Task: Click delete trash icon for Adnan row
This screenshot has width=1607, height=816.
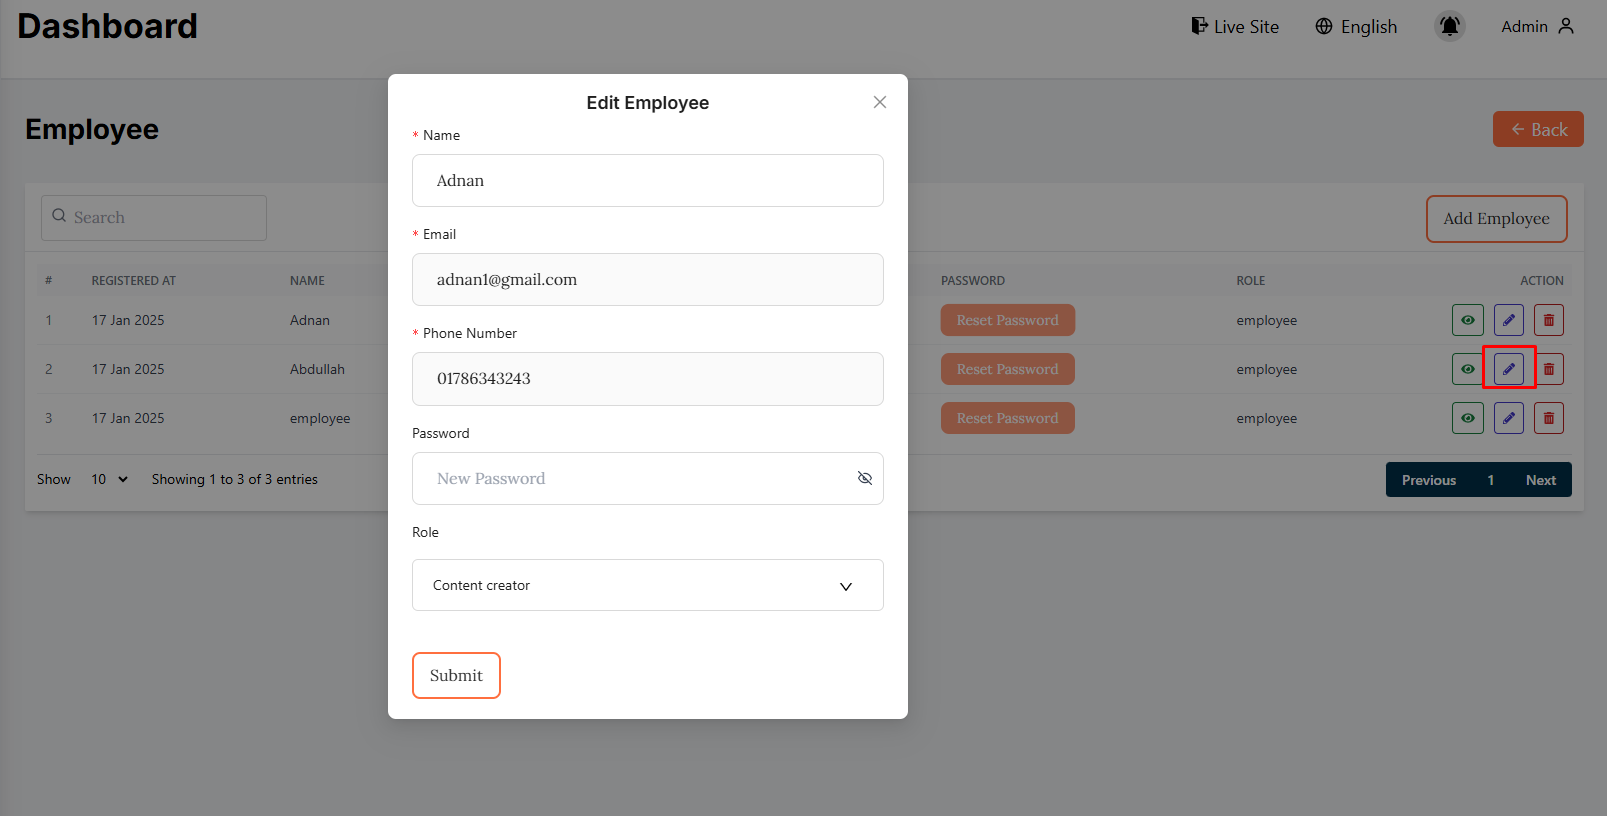Action: coord(1549,320)
